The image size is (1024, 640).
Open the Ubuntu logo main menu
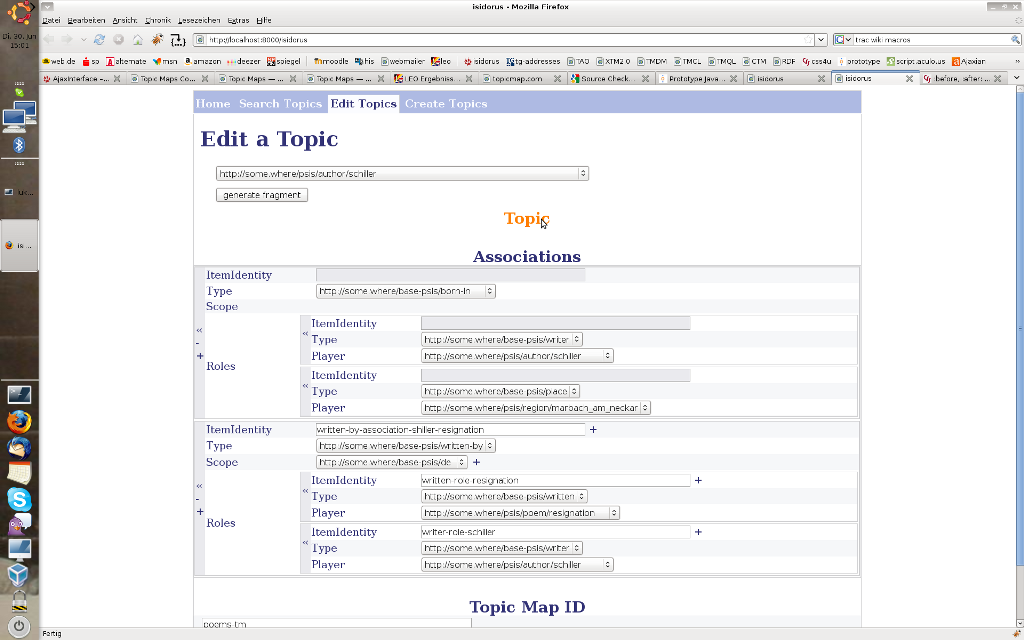pos(20,12)
